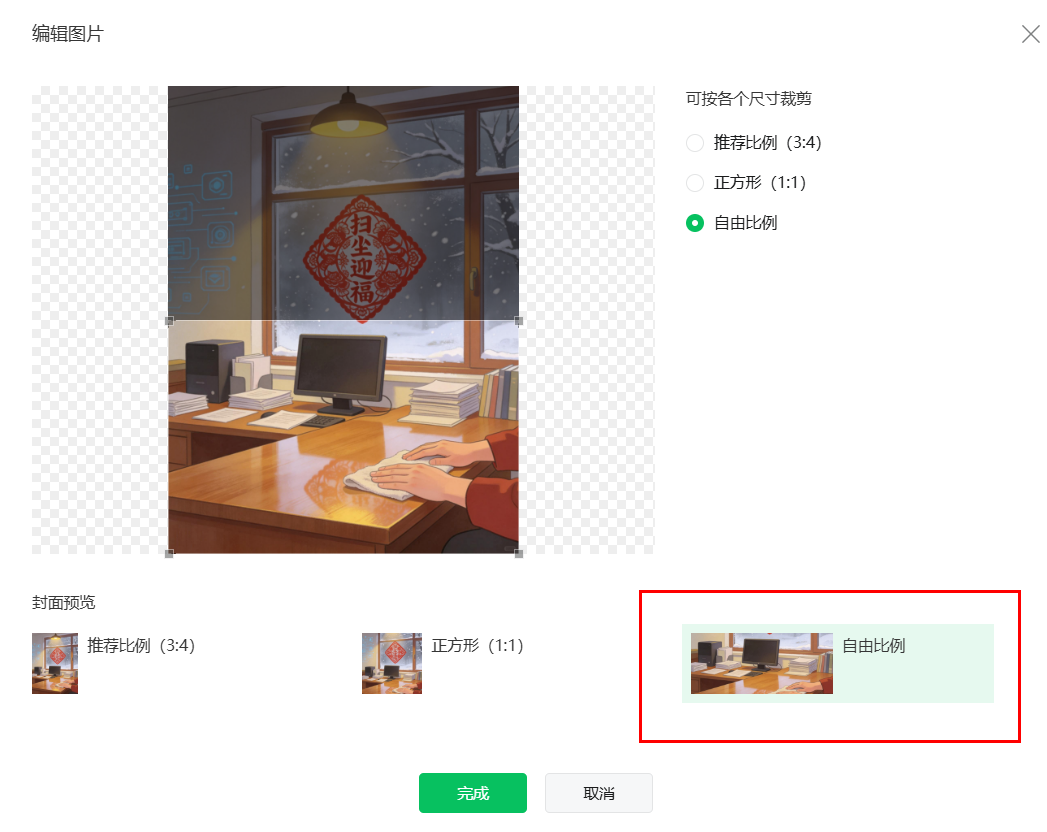Click the 正方形 (1:1) text in the crop options

(x=760, y=183)
